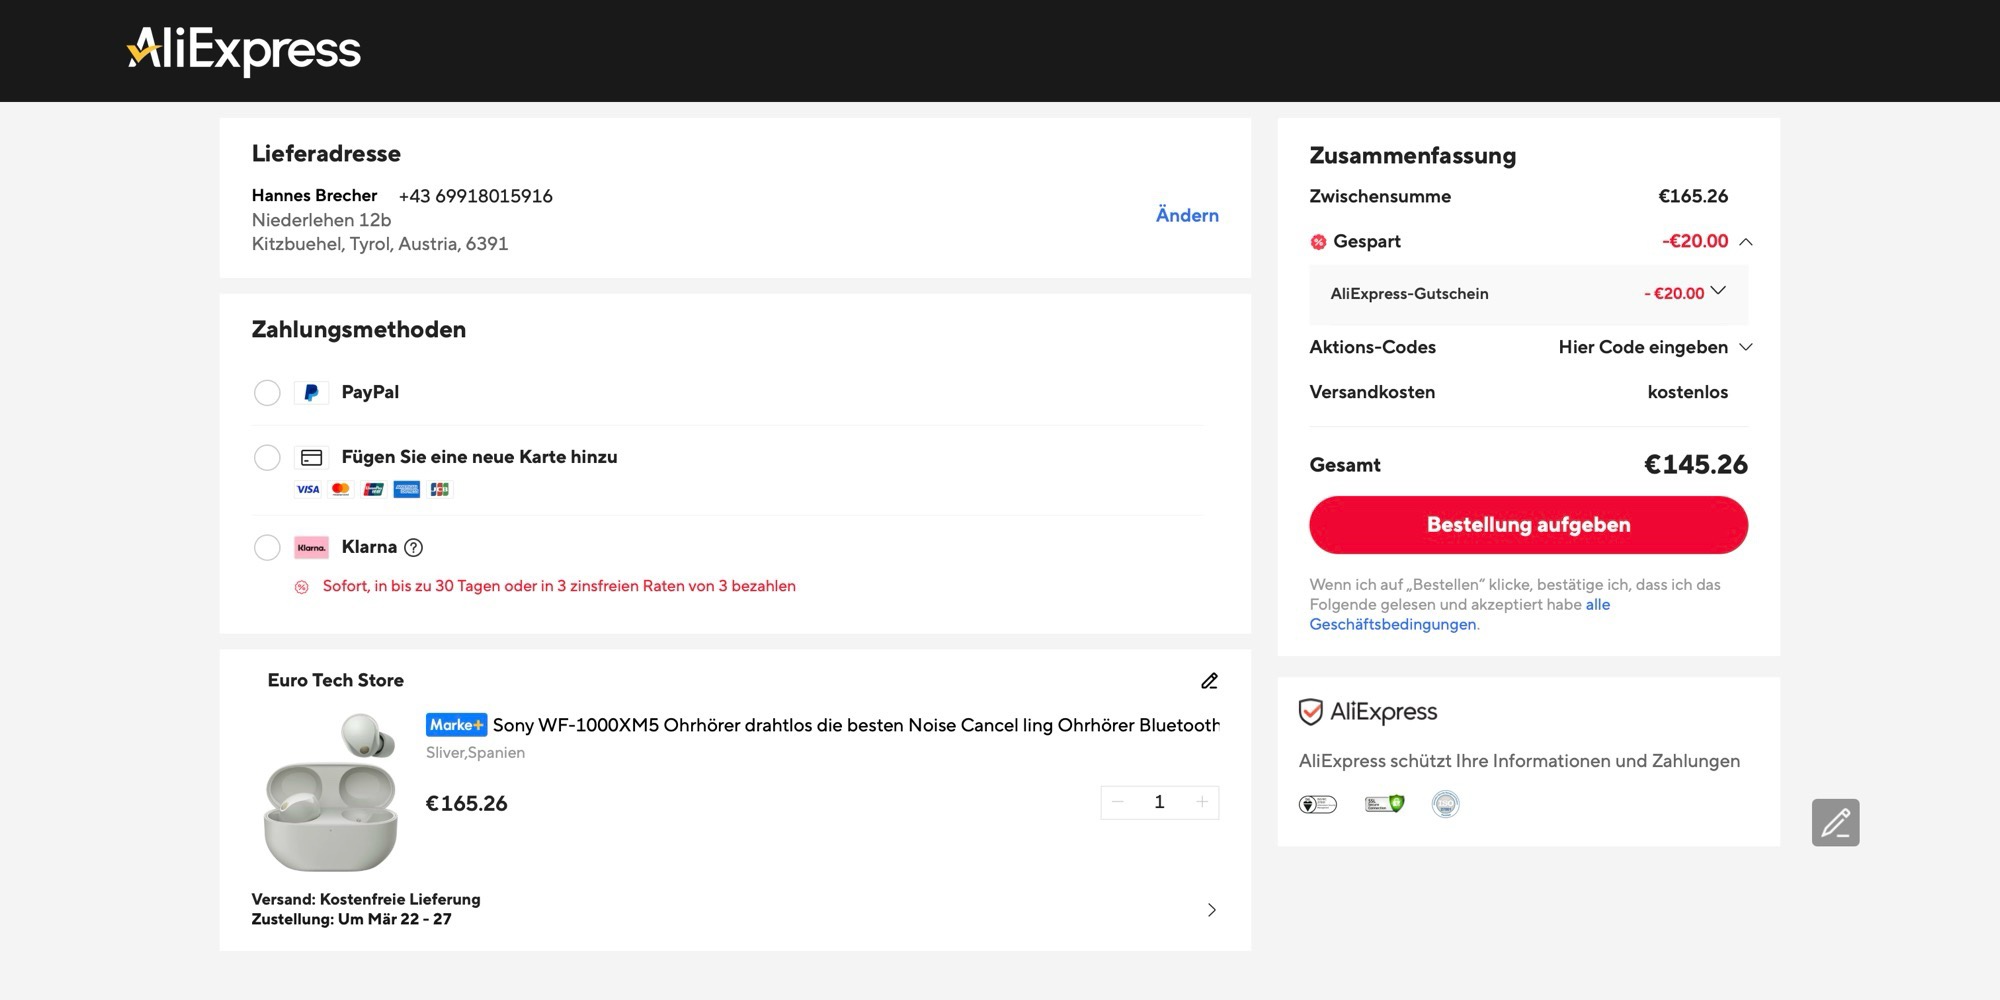Click the AliExpress shield protection icon

tap(1310, 712)
